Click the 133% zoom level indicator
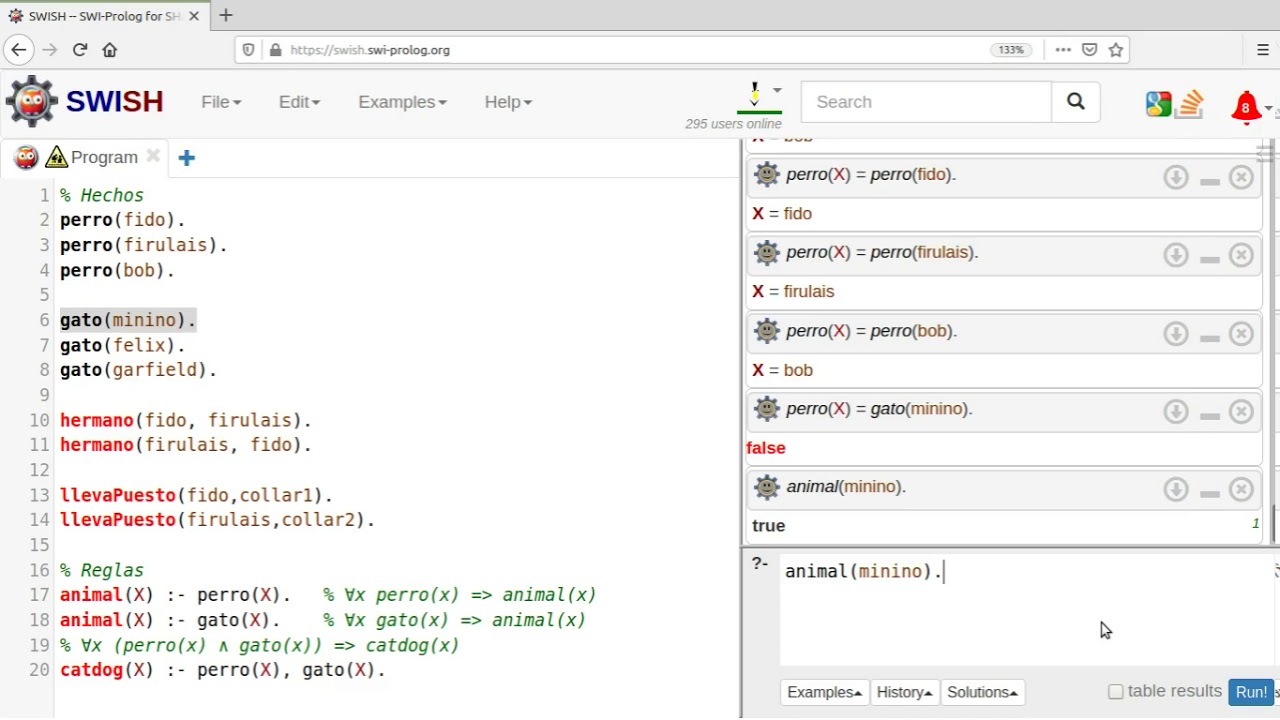 tap(1011, 50)
